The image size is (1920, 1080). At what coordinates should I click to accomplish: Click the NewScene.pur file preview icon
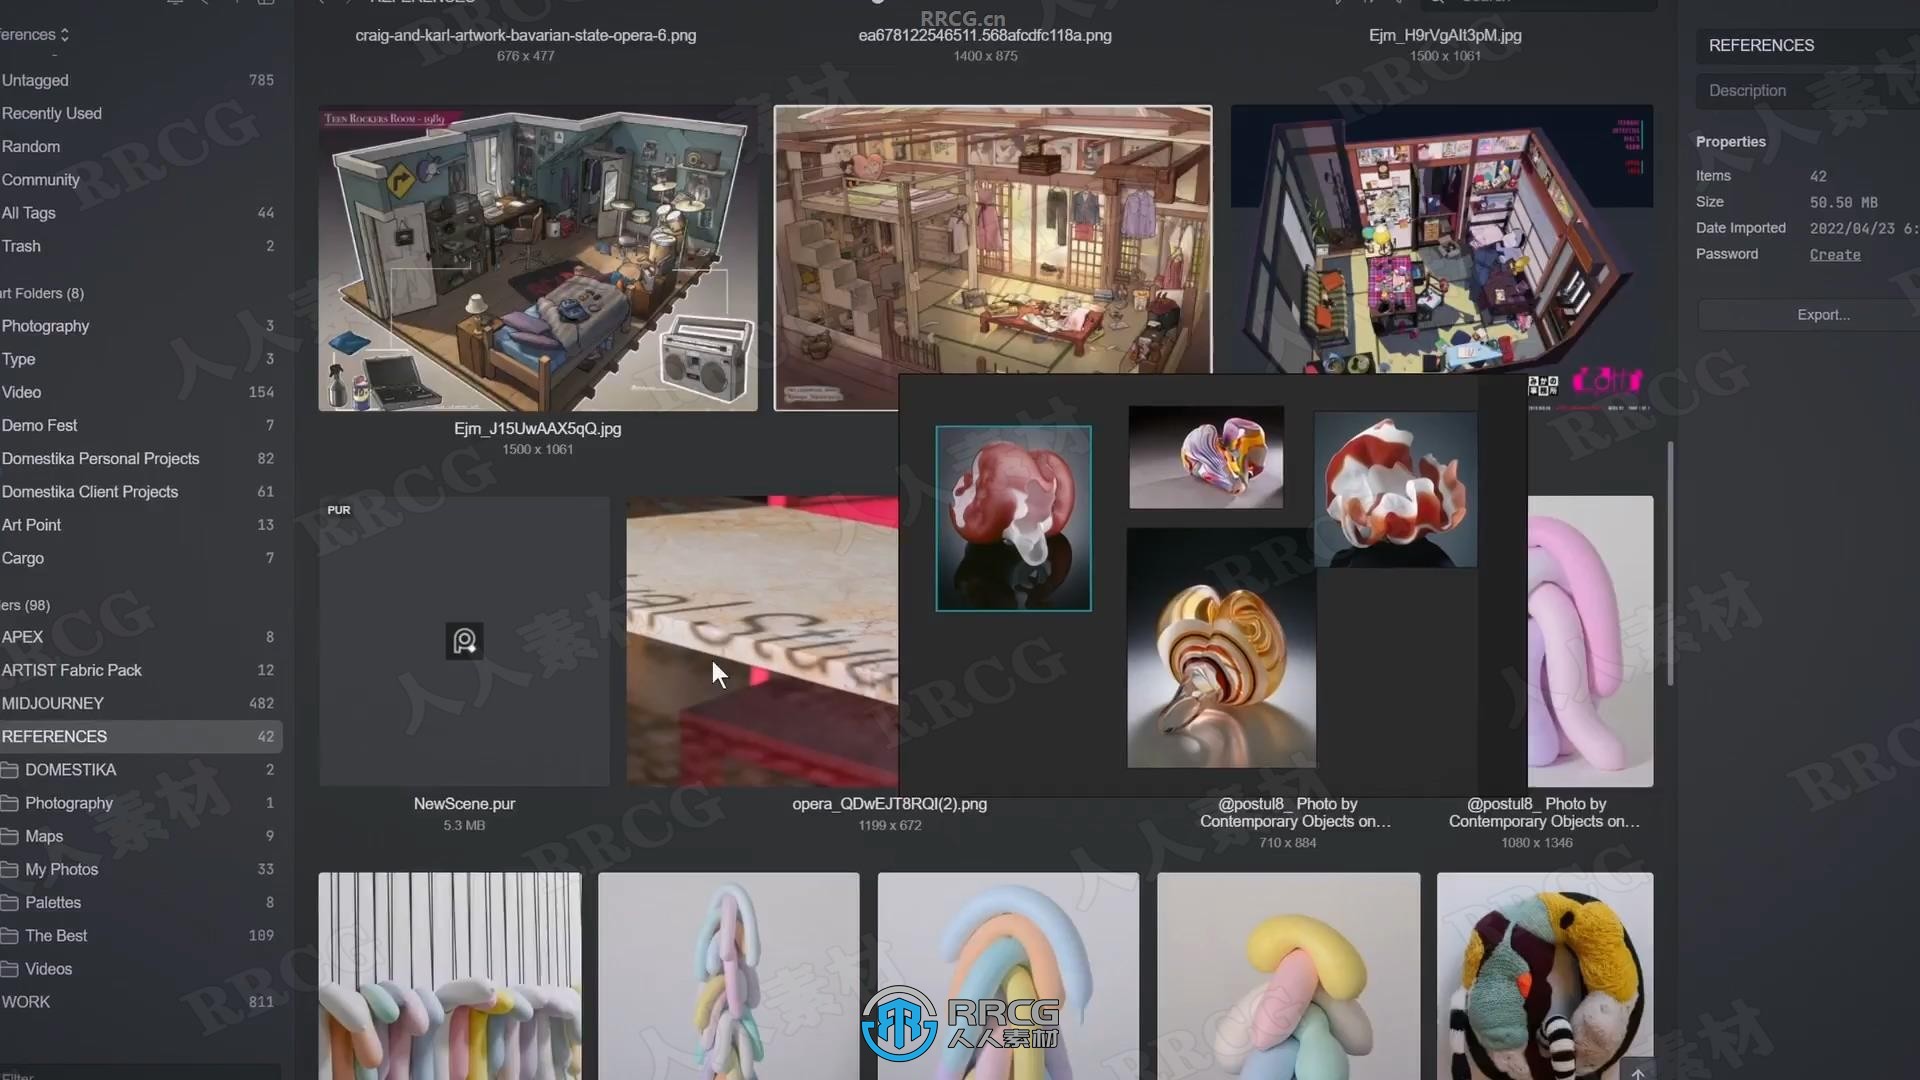[464, 641]
